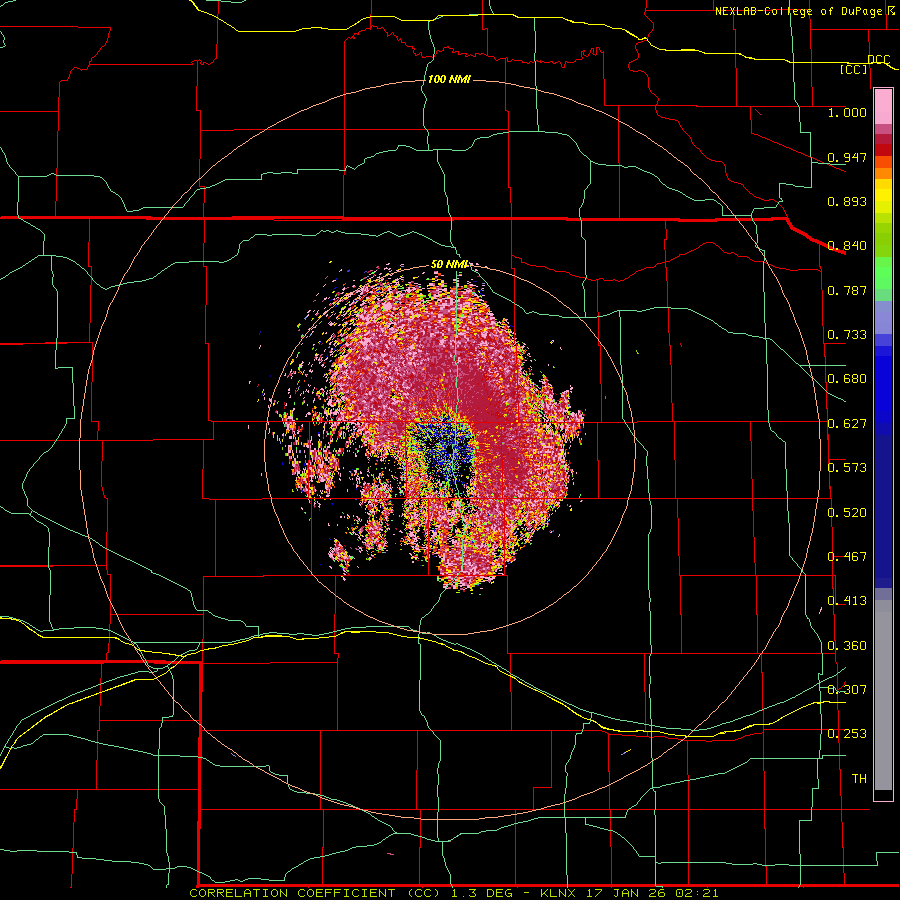Select the 0.893 scale value
900x900 pixels.
point(847,201)
